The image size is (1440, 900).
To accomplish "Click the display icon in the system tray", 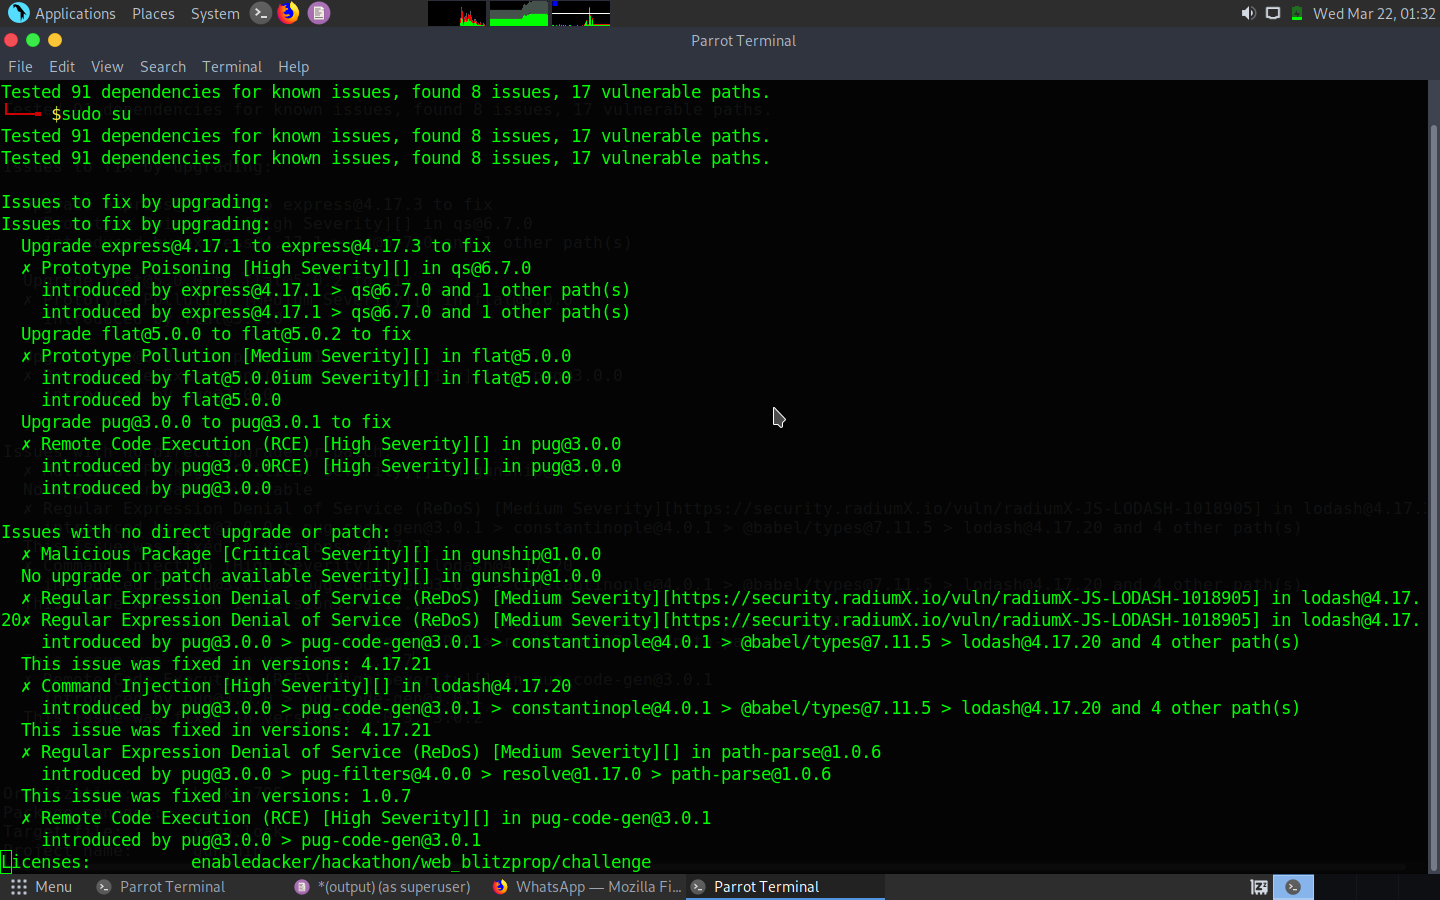I will tap(1272, 13).
